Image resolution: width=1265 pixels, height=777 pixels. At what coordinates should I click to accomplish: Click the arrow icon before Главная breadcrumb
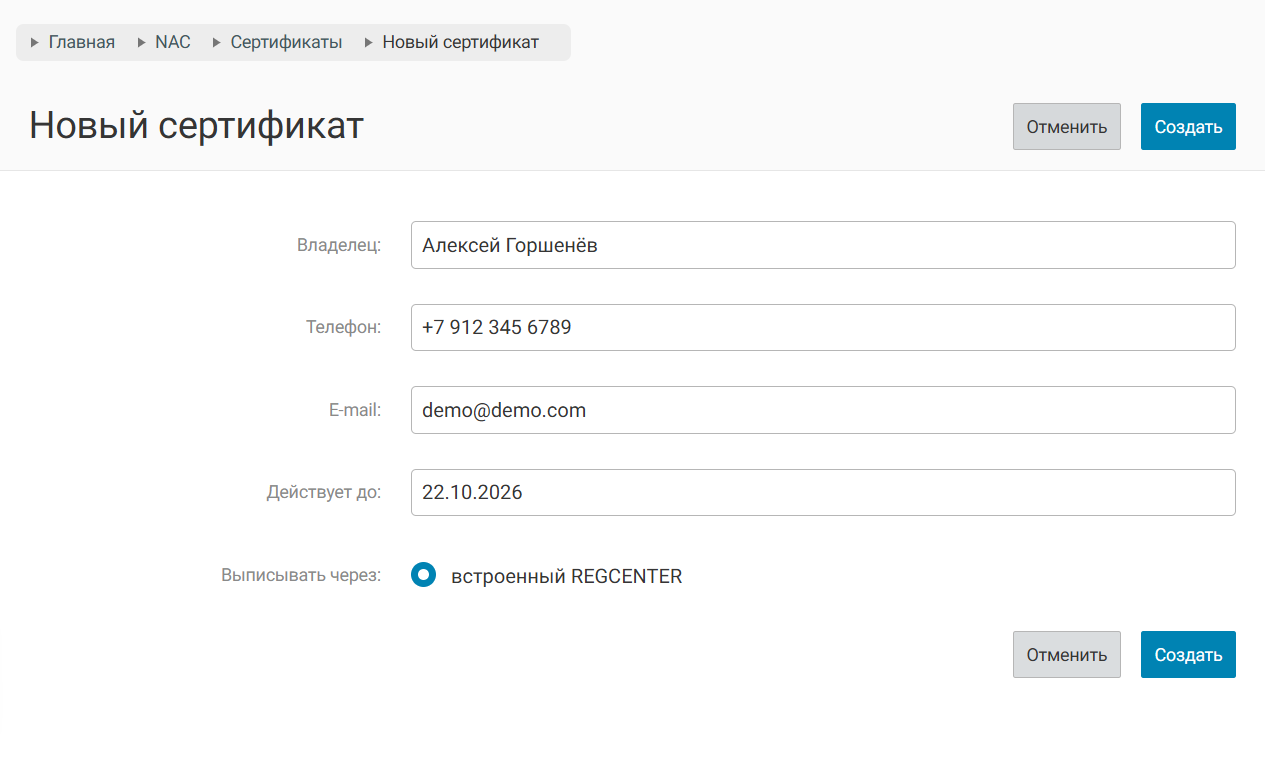[x=35, y=43]
